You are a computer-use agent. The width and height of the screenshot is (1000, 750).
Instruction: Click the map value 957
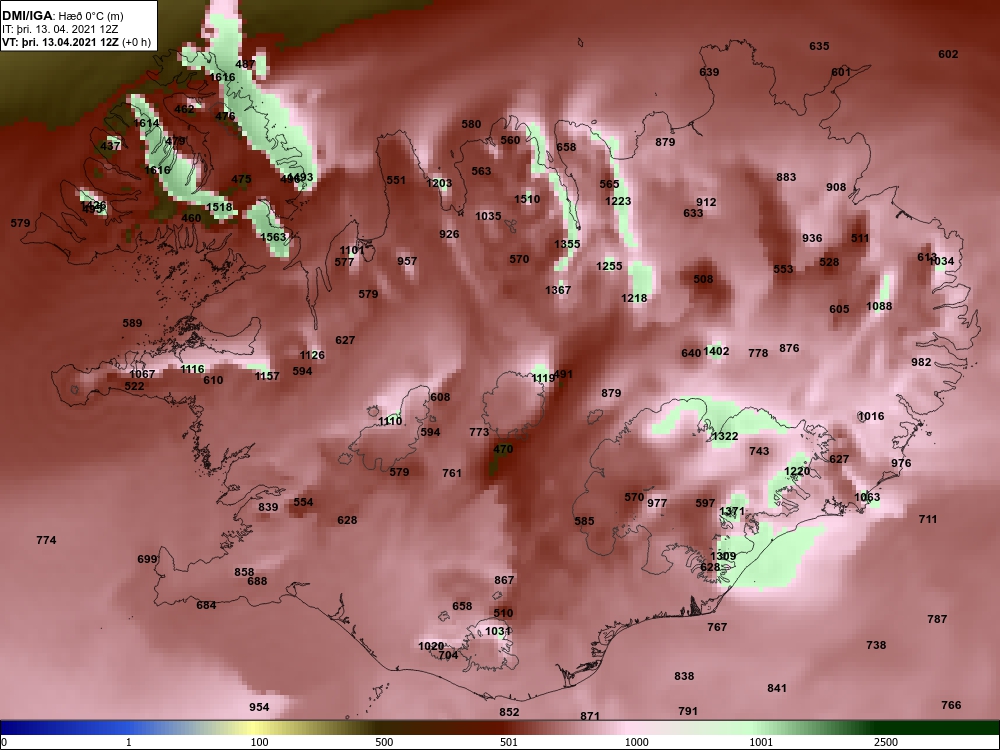click(x=407, y=261)
